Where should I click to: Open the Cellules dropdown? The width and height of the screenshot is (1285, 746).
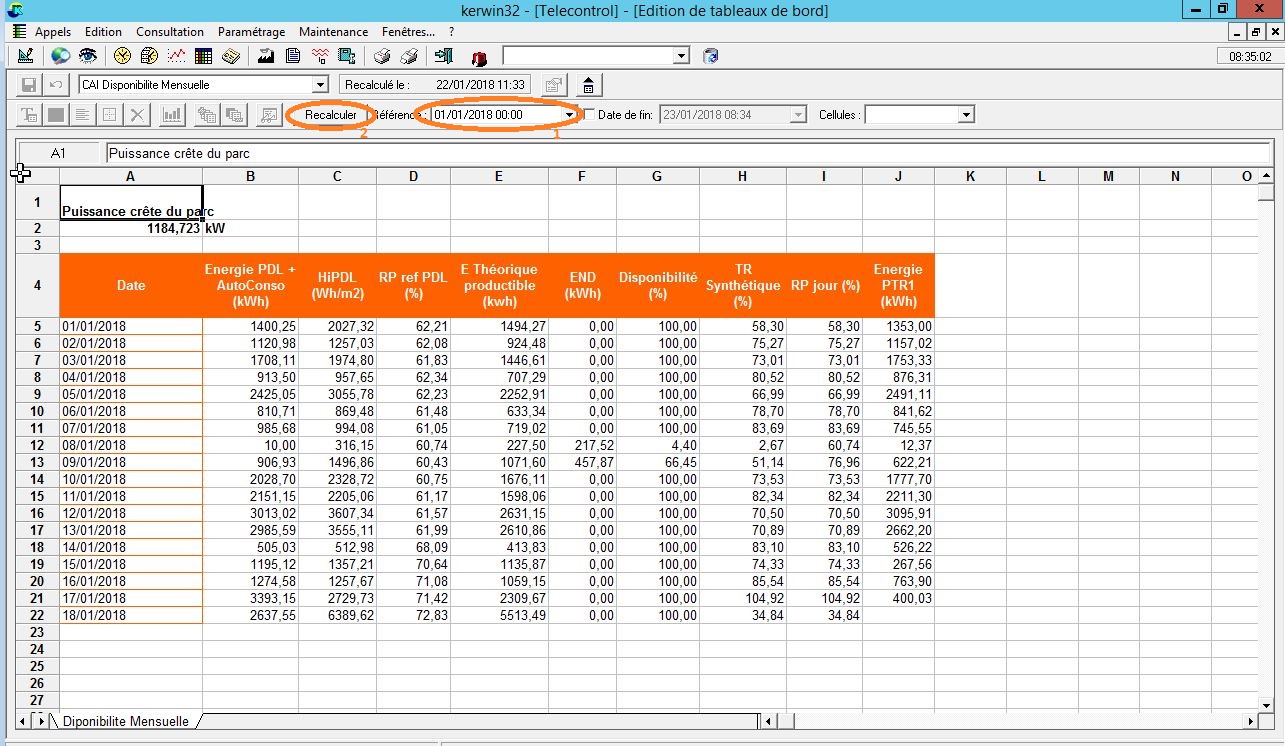click(x=965, y=115)
